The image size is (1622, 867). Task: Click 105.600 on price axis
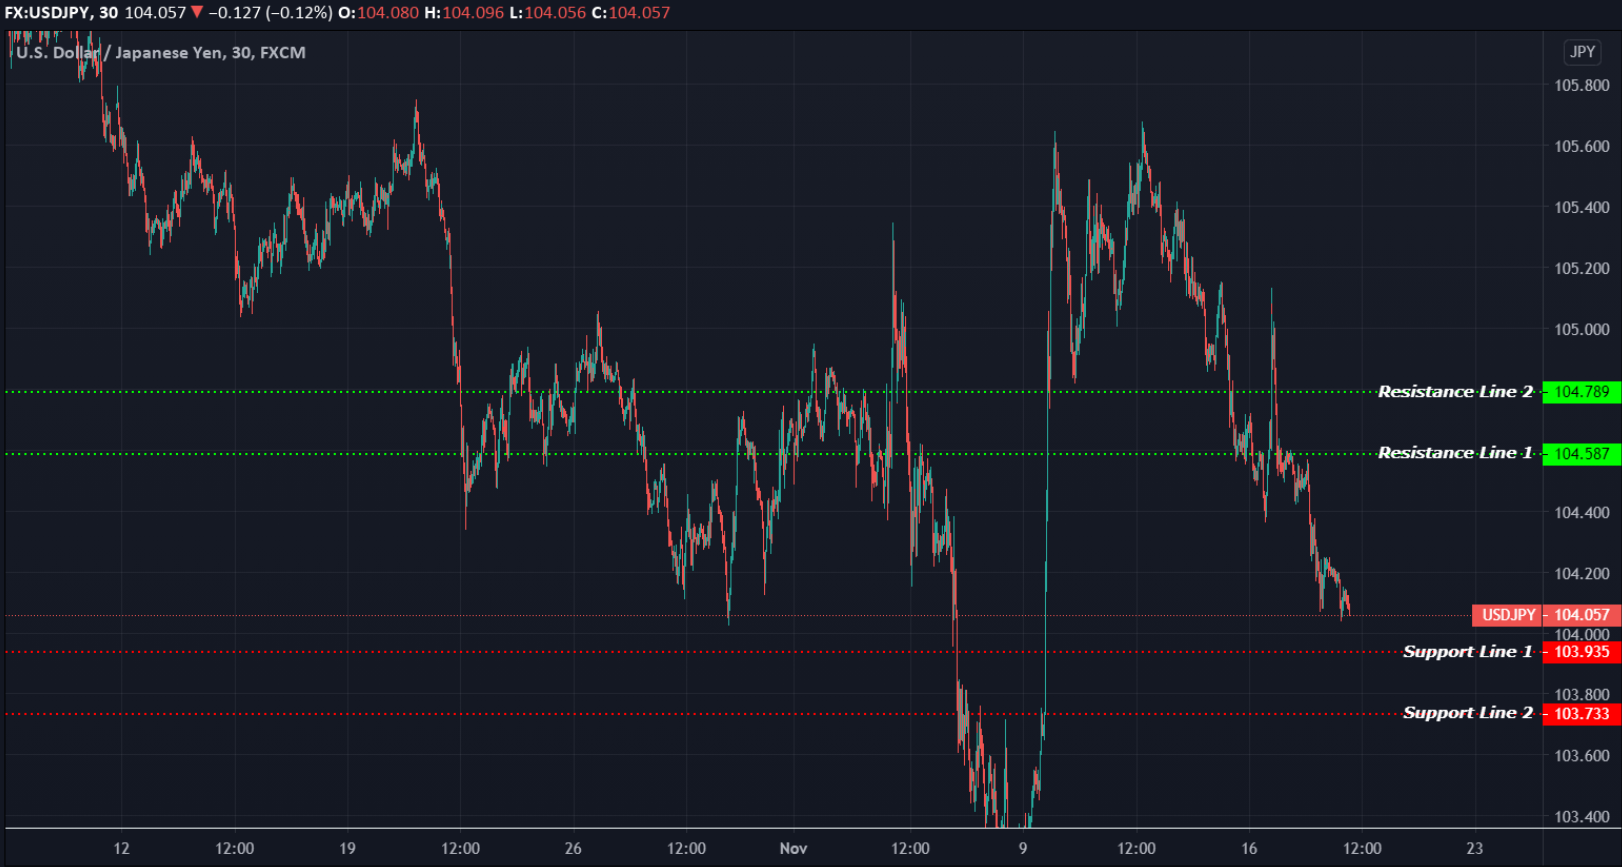click(x=1582, y=146)
